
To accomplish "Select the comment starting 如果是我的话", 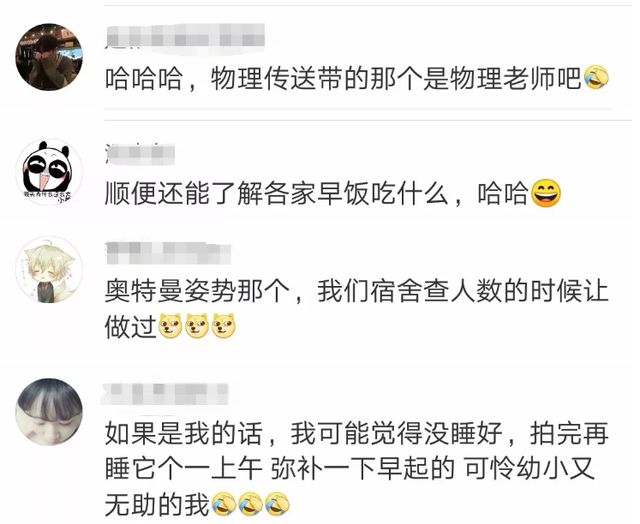I will click(x=357, y=468).
